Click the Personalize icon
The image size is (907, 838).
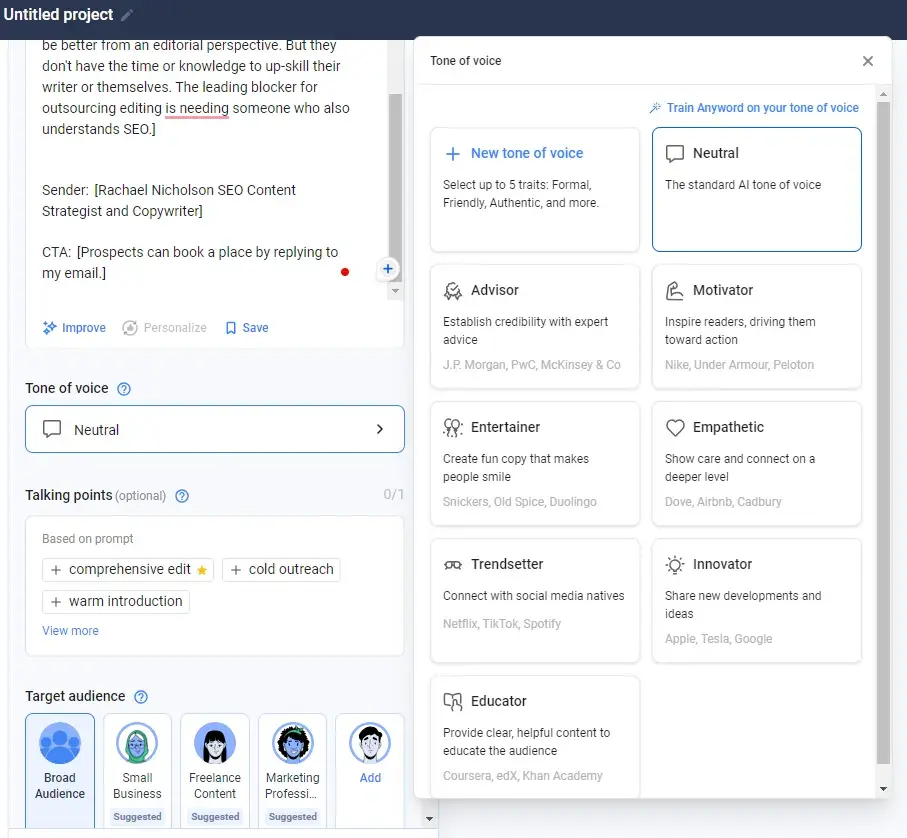click(129, 327)
